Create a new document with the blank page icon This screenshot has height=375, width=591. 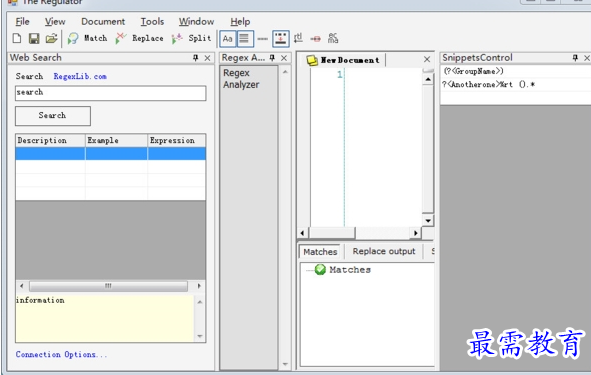click(17, 38)
